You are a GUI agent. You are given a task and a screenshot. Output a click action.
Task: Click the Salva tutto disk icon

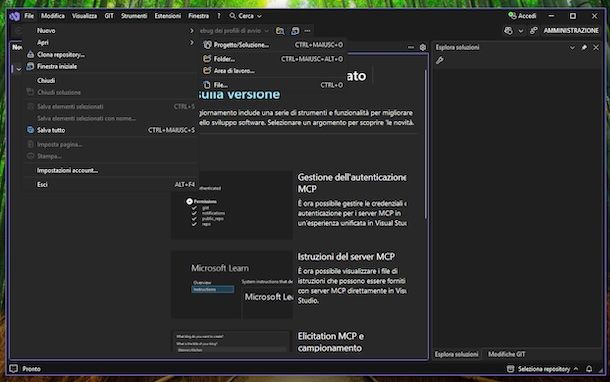(x=30, y=130)
